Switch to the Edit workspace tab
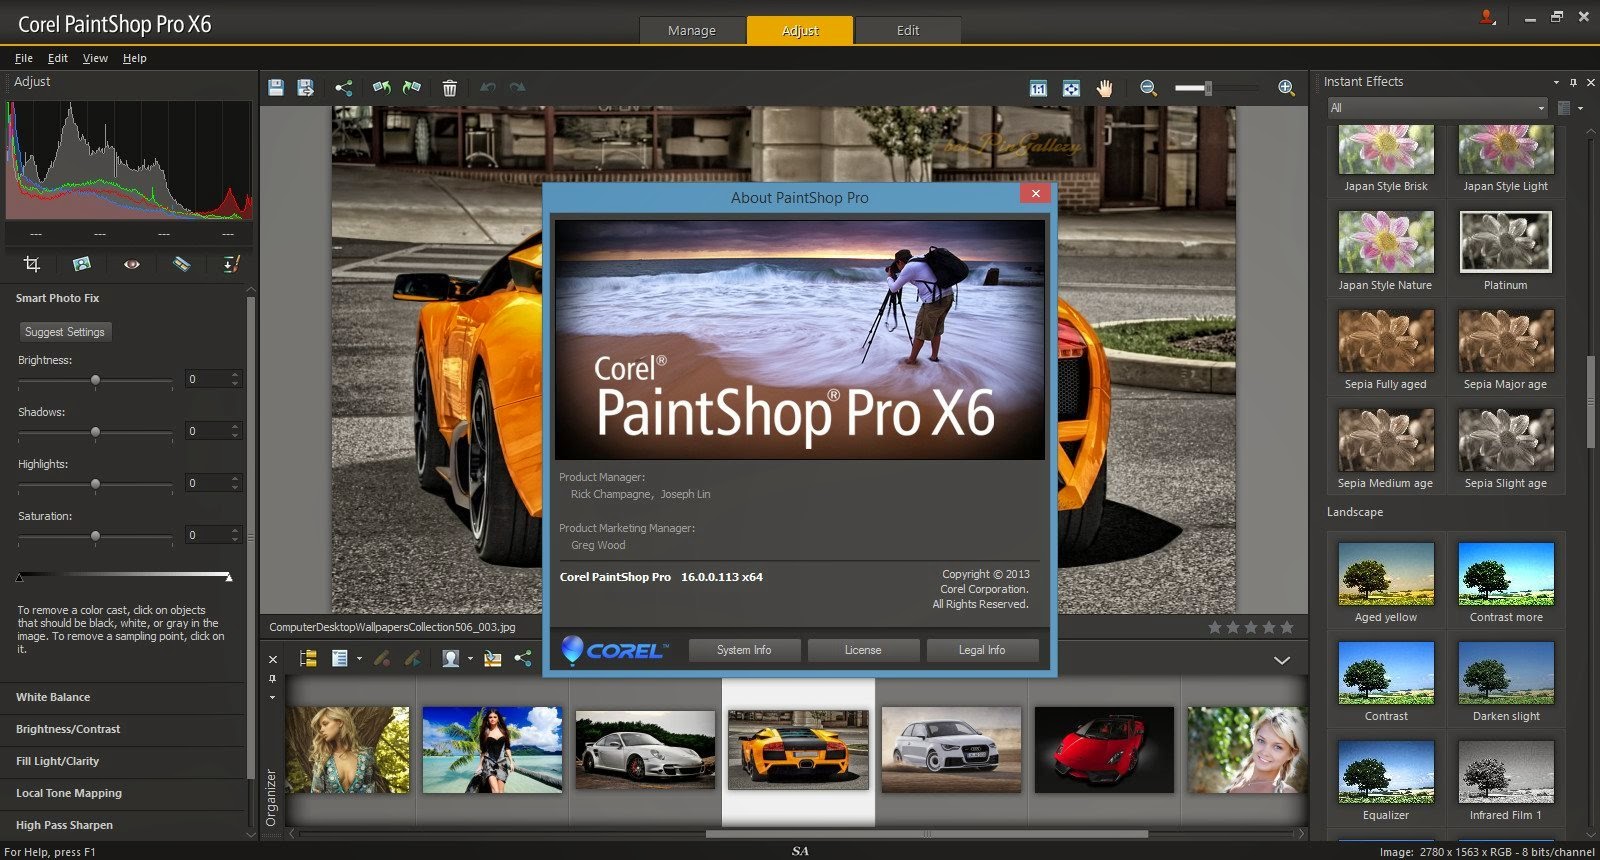Viewport: 1600px width, 860px height. point(908,30)
